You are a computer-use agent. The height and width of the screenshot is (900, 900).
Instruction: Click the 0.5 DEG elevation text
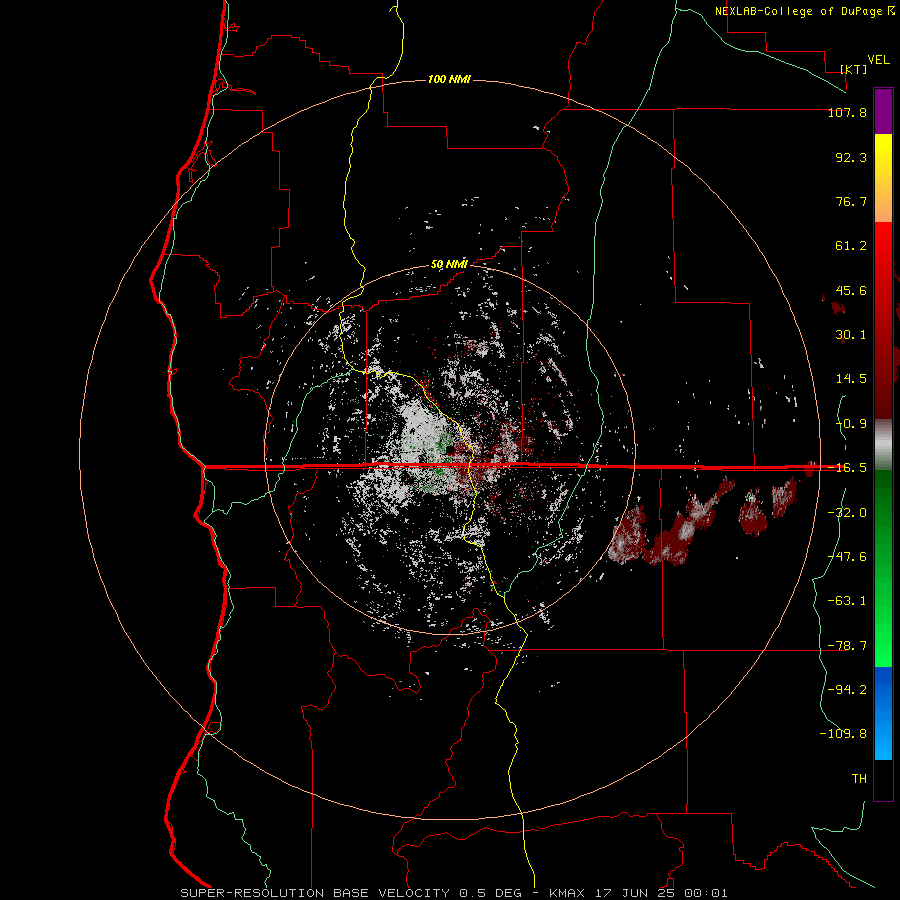point(490,893)
